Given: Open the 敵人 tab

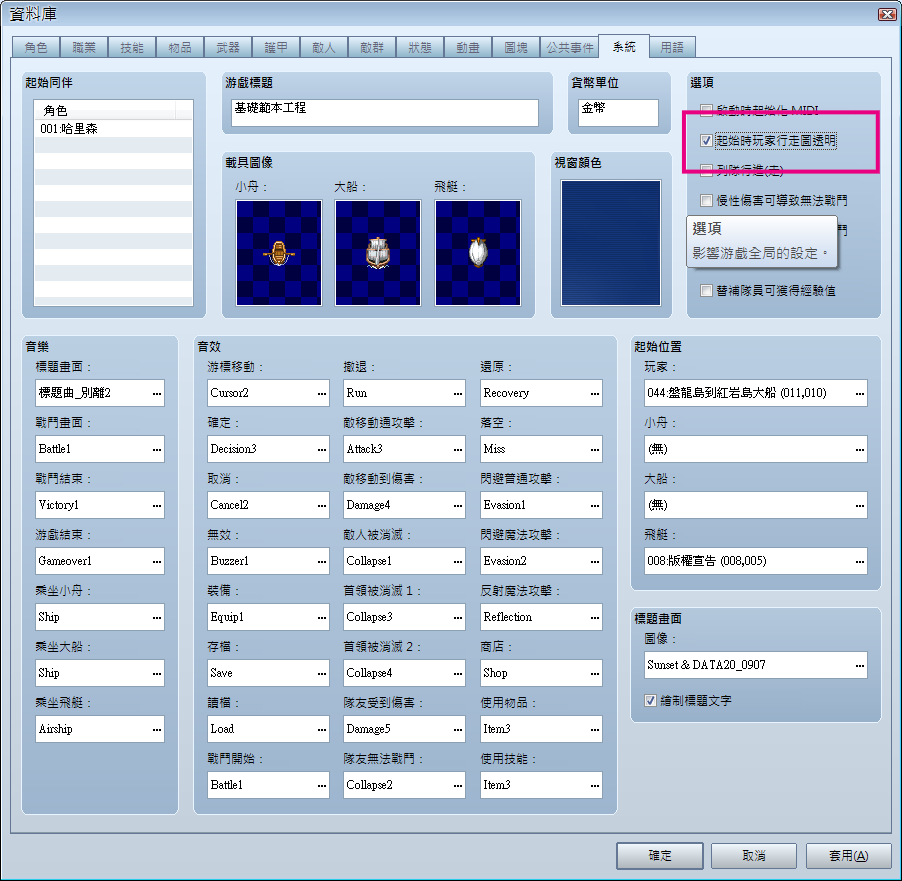Looking at the screenshot, I should coord(324,47).
